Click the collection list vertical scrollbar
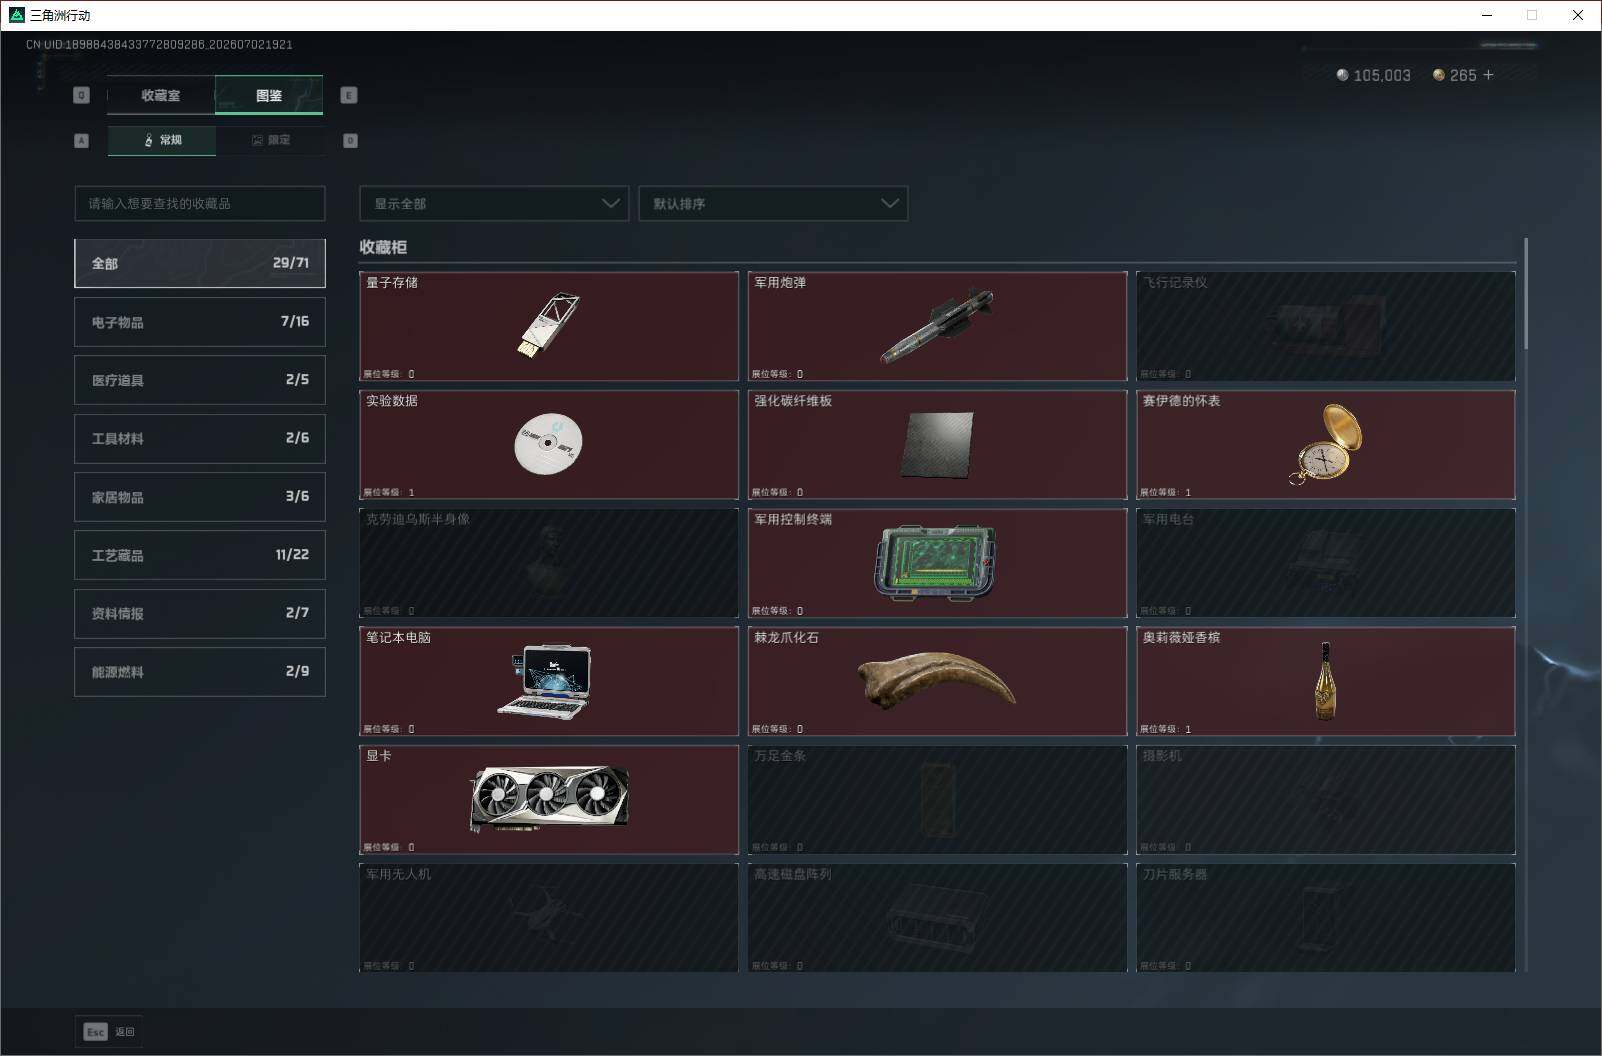The image size is (1602, 1056). [1526, 293]
